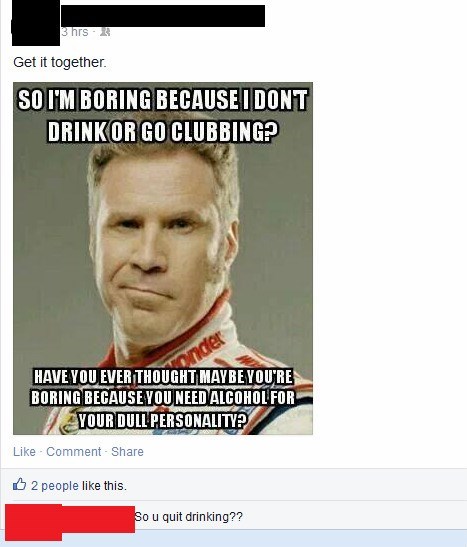Click the blacked-out poster profile picture
Viewport: 467px width, 547px height.
pyautogui.click(x=35, y=24)
